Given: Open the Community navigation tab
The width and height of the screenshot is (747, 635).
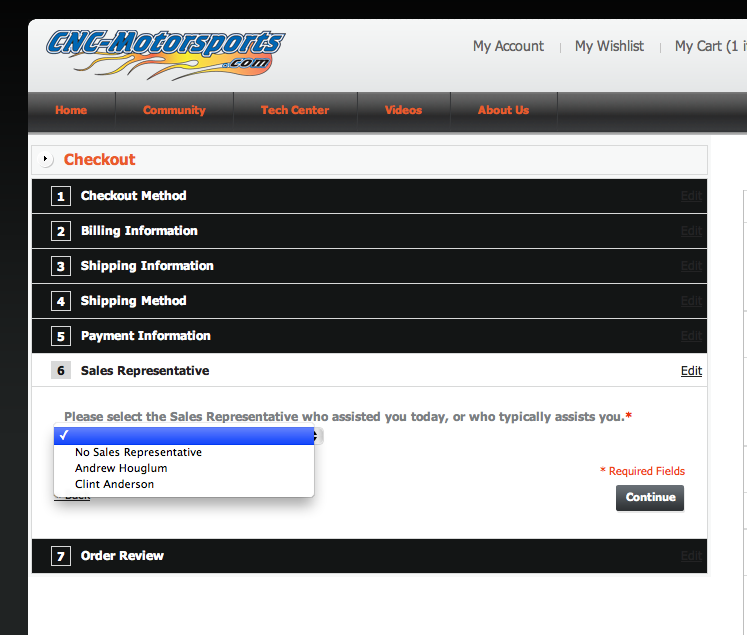Looking at the screenshot, I should click(x=174, y=110).
